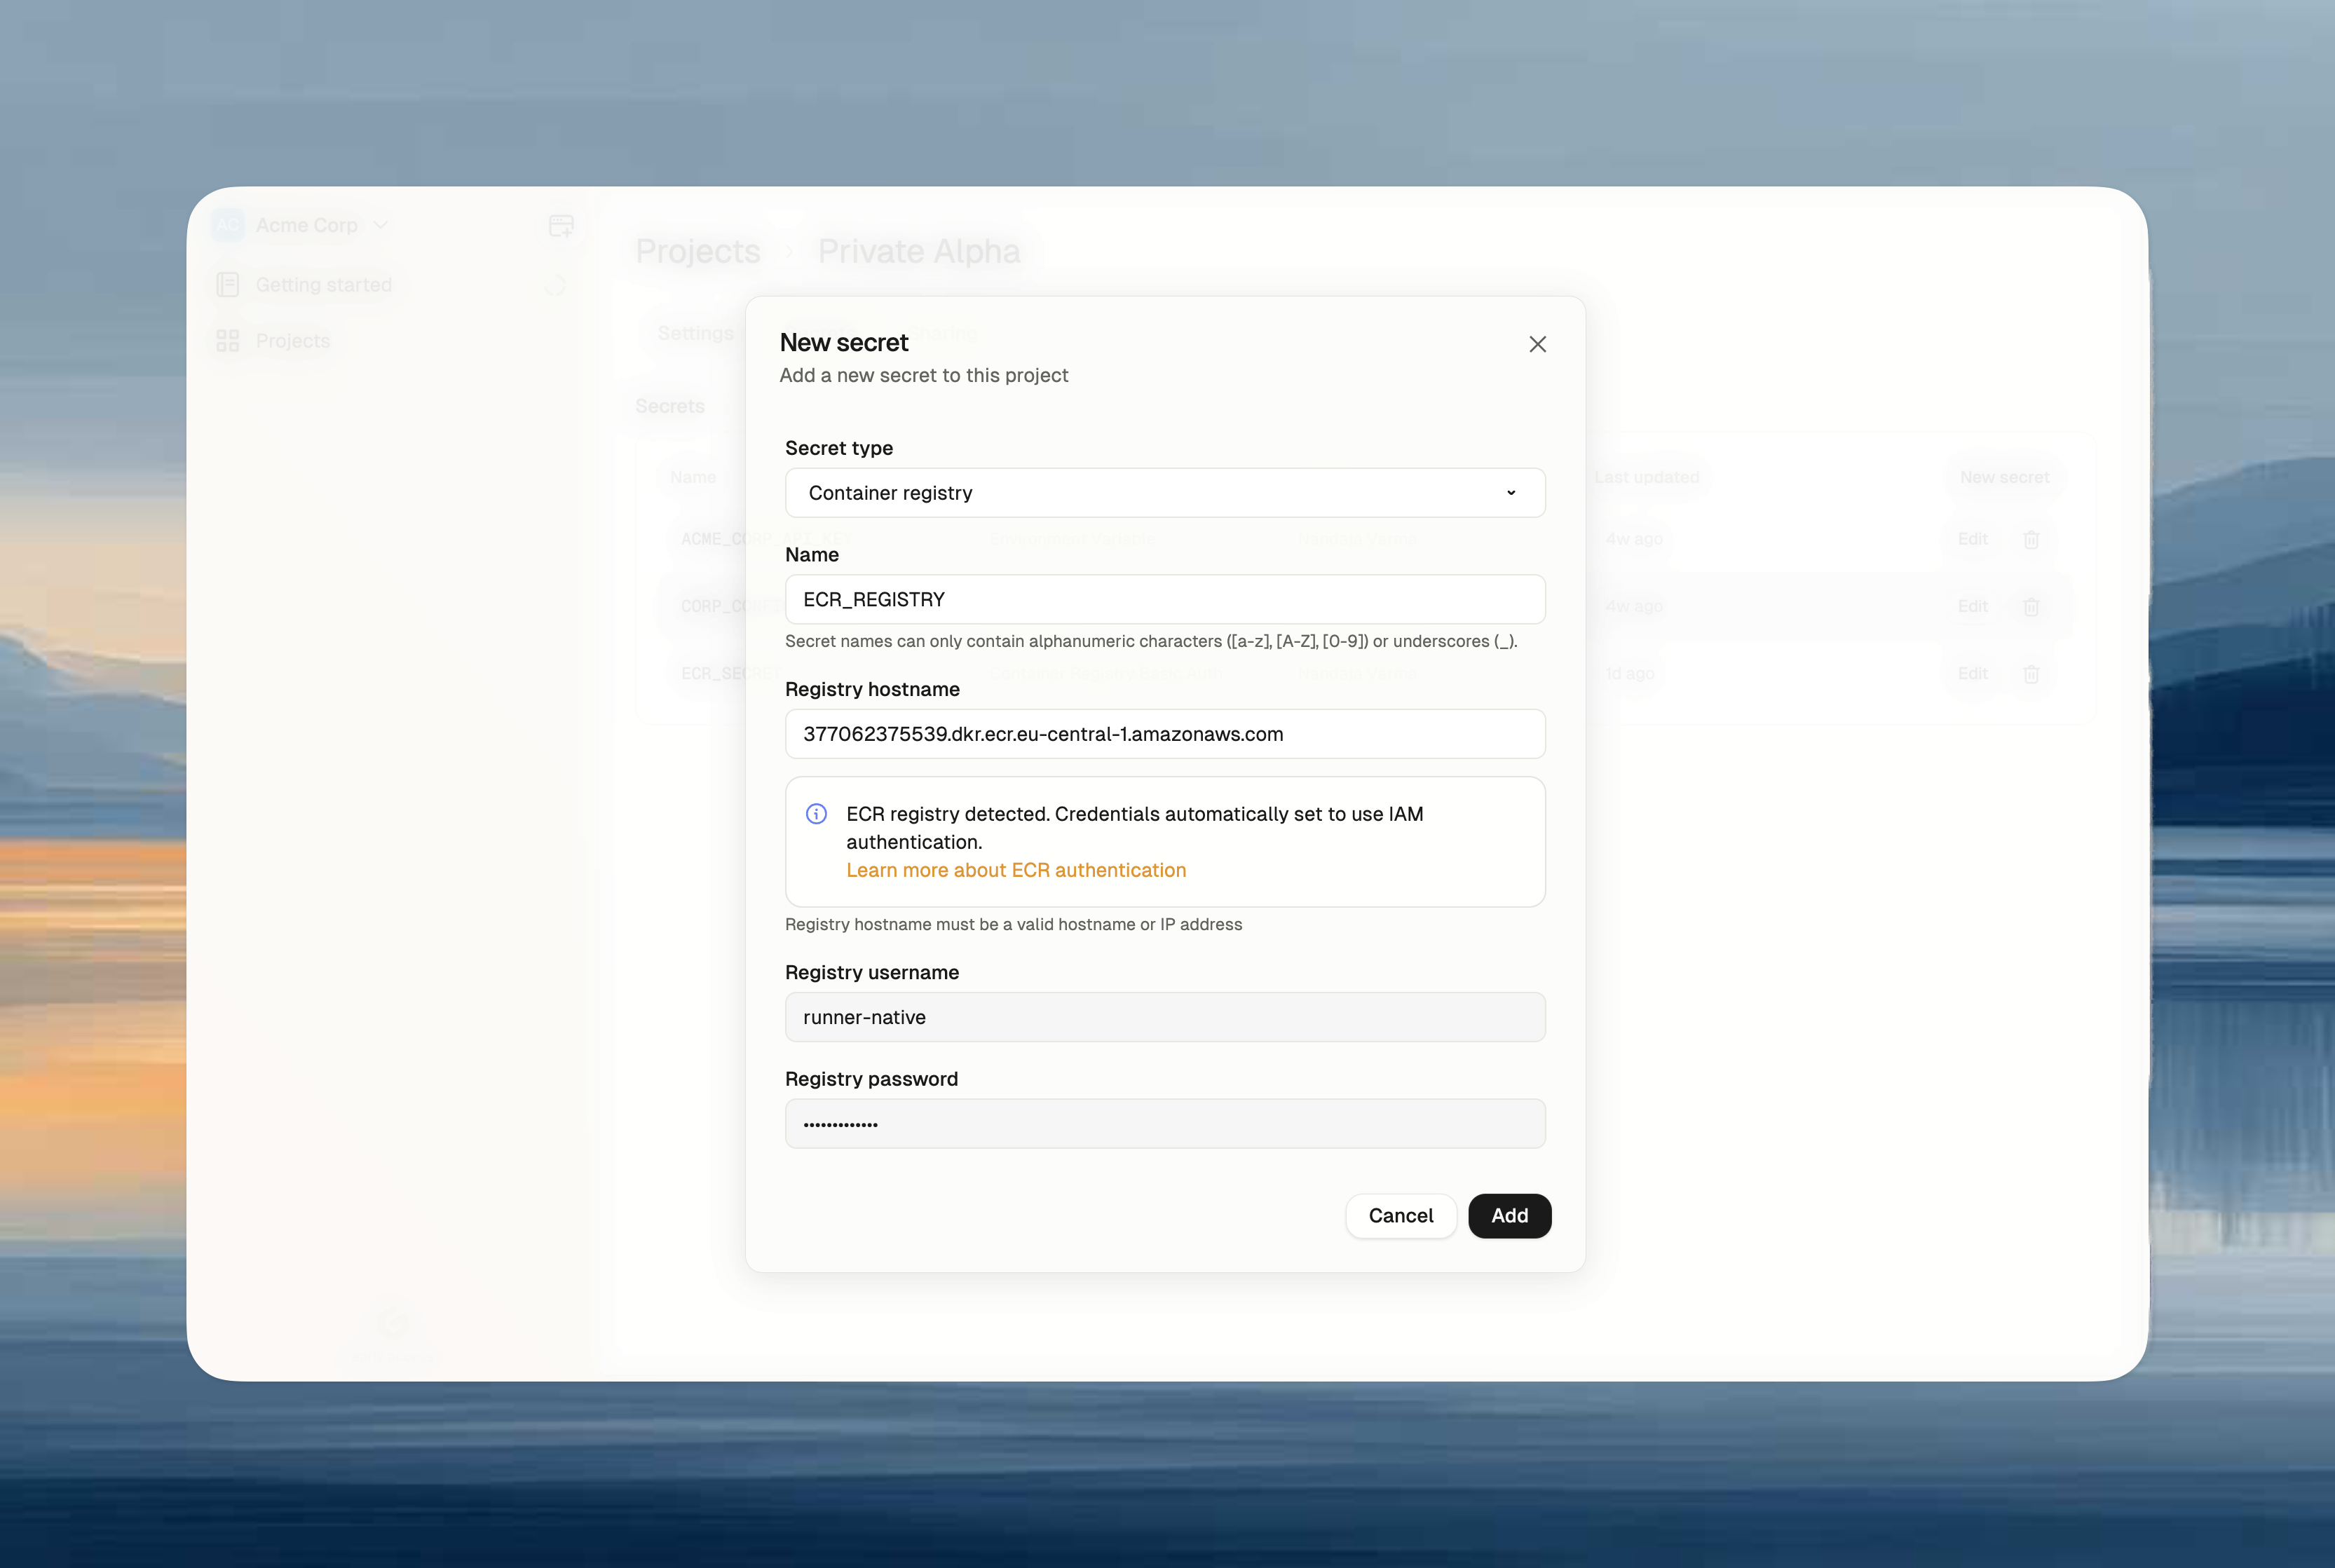
Task: Click the trash icon on the ECR_SECRET row
Action: 2031,673
